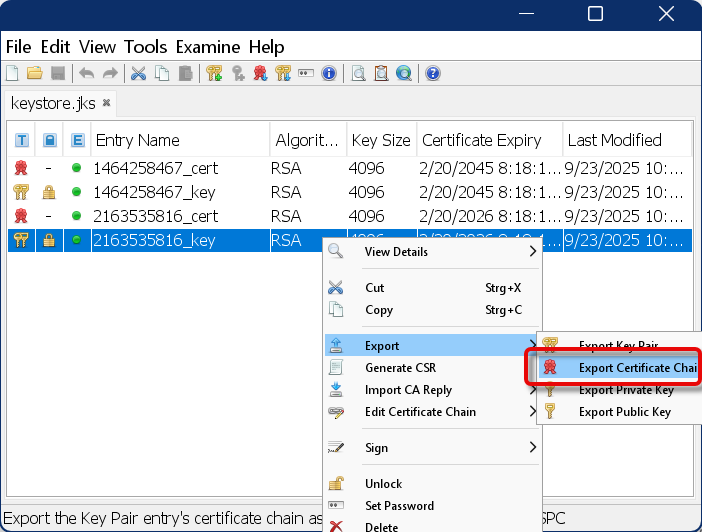
Task: Close the keystore.jks tab
Action: click(107, 103)
